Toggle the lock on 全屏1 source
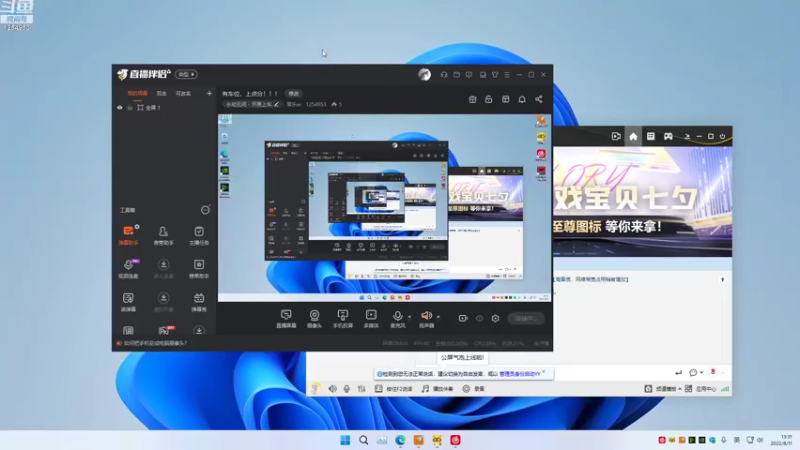The height and width of the screenshot is (450, 800). (x=130, y=108)
